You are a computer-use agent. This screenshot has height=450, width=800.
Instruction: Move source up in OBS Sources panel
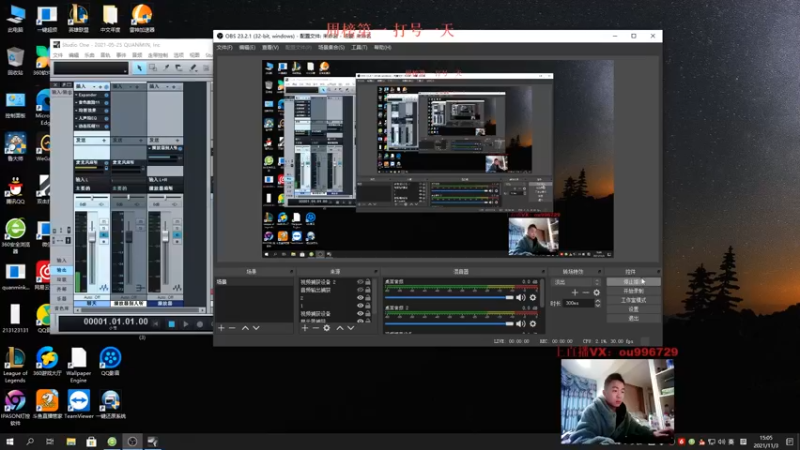[340, 328]
